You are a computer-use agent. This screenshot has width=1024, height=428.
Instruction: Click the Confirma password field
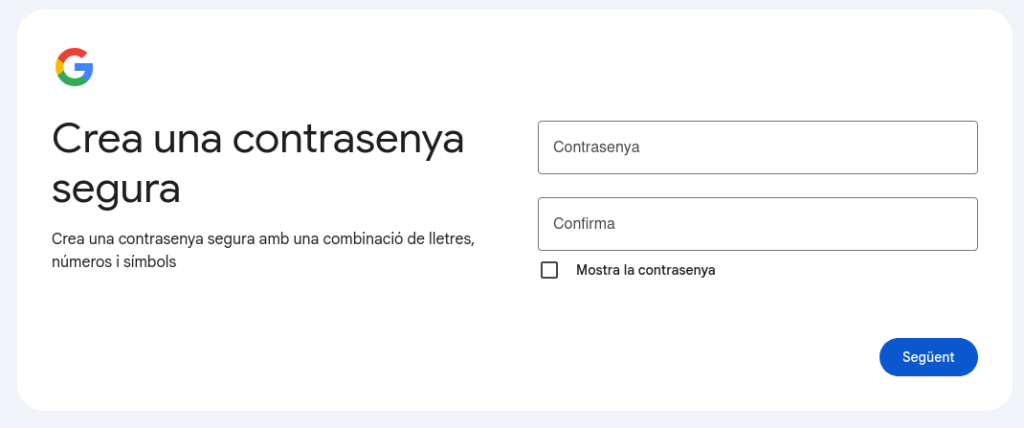(757, 224)
